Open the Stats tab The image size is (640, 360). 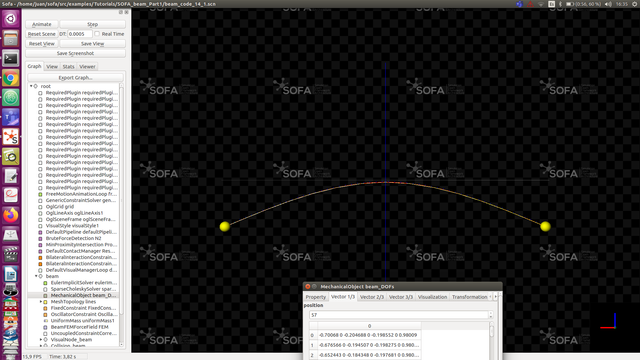(69, 67)
